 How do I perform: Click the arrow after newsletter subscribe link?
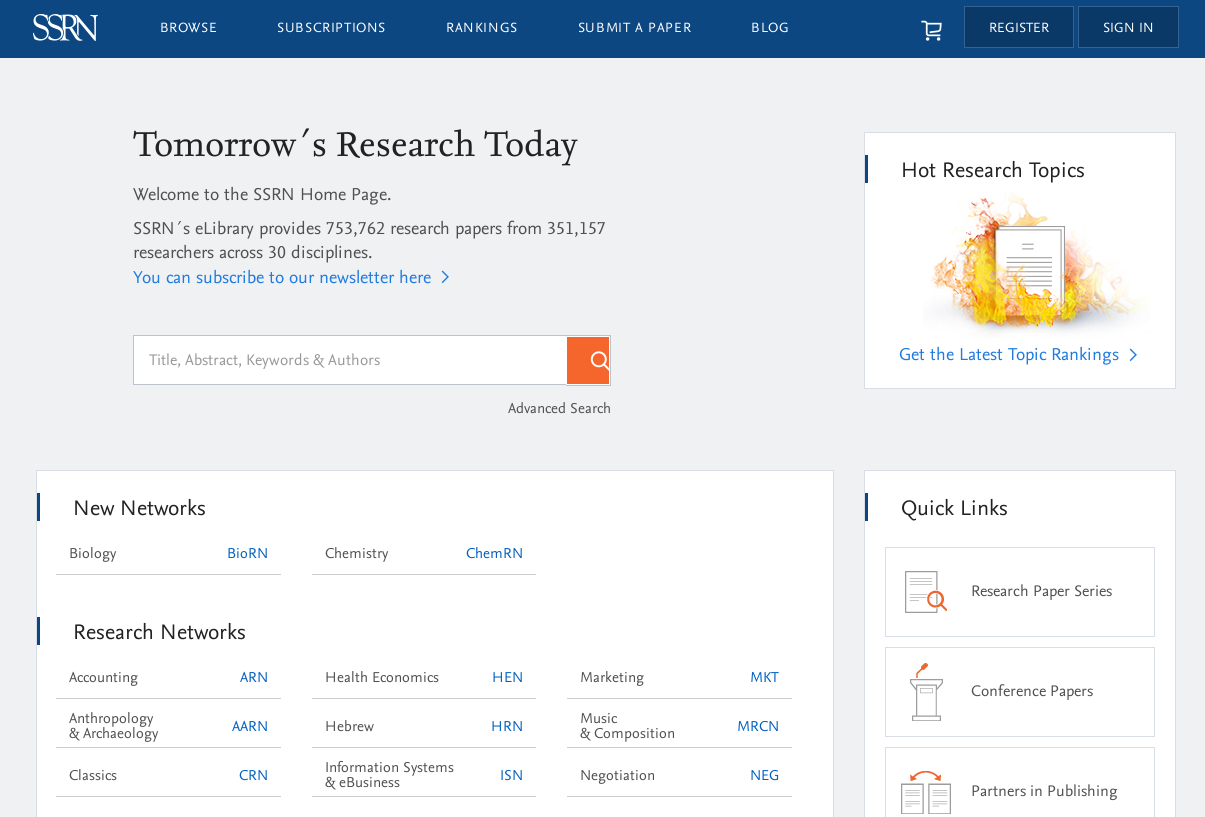pos(445,278)
